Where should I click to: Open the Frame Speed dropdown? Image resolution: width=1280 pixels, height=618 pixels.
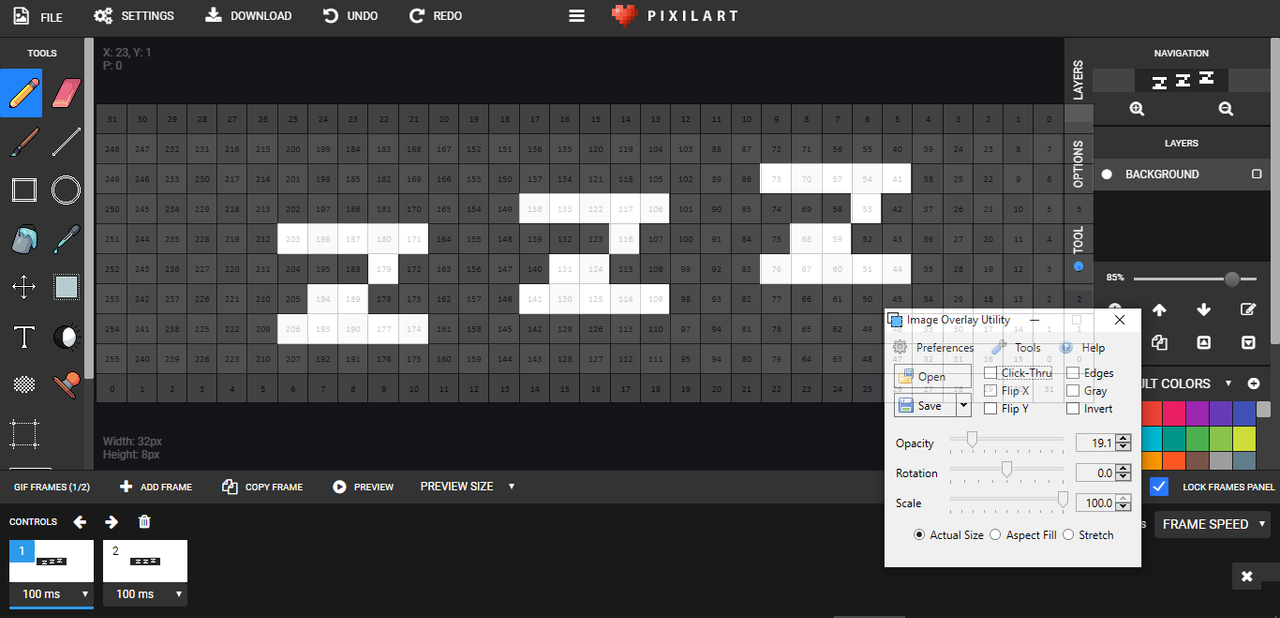[x=1213, y=524]
